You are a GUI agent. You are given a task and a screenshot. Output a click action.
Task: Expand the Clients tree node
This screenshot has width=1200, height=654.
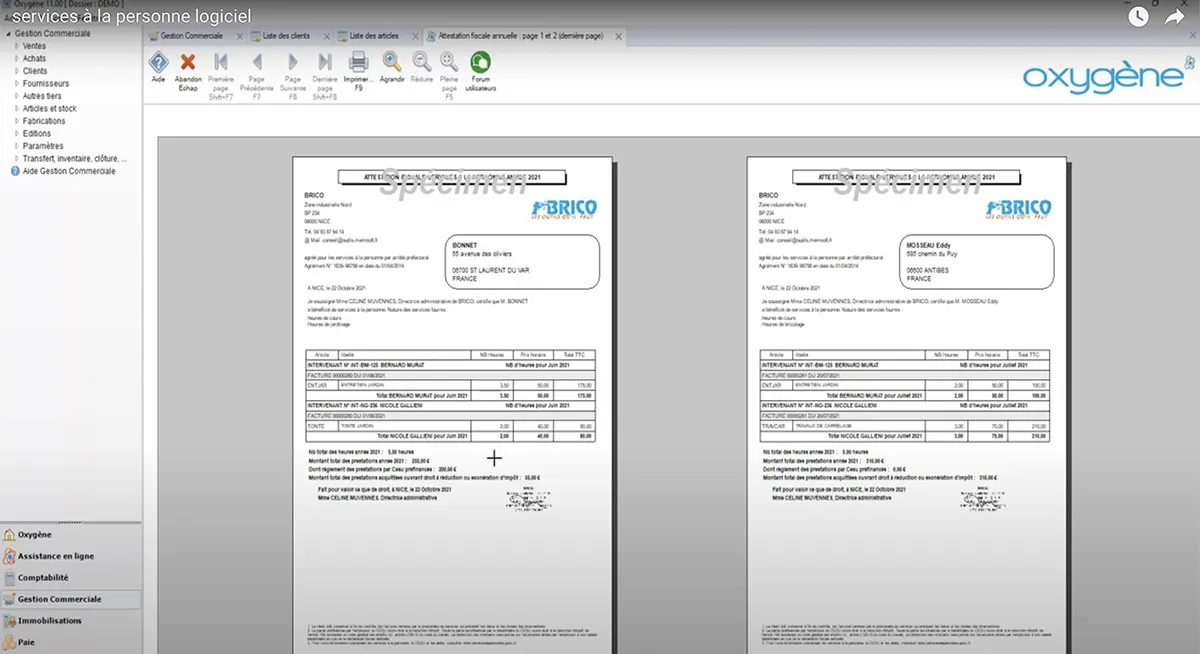17,71
